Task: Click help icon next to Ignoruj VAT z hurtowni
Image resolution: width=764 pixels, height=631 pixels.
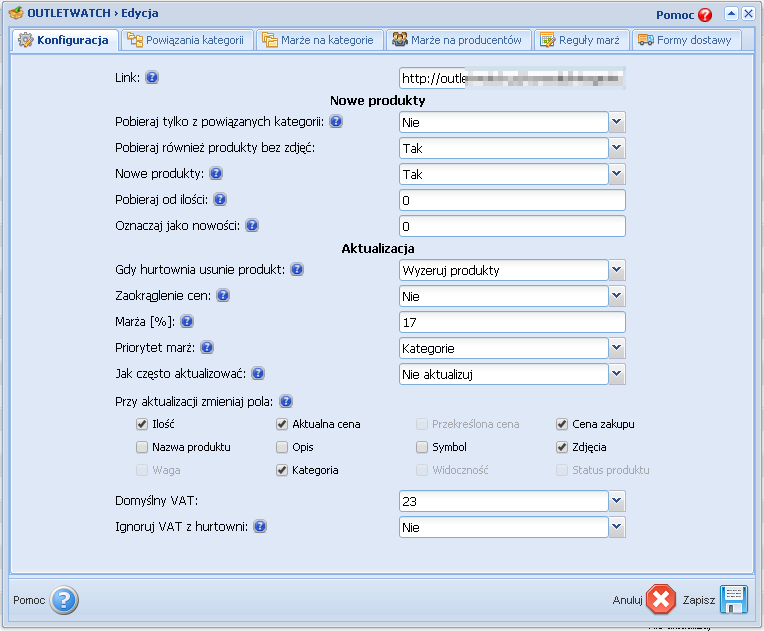Action: point(260,526)
